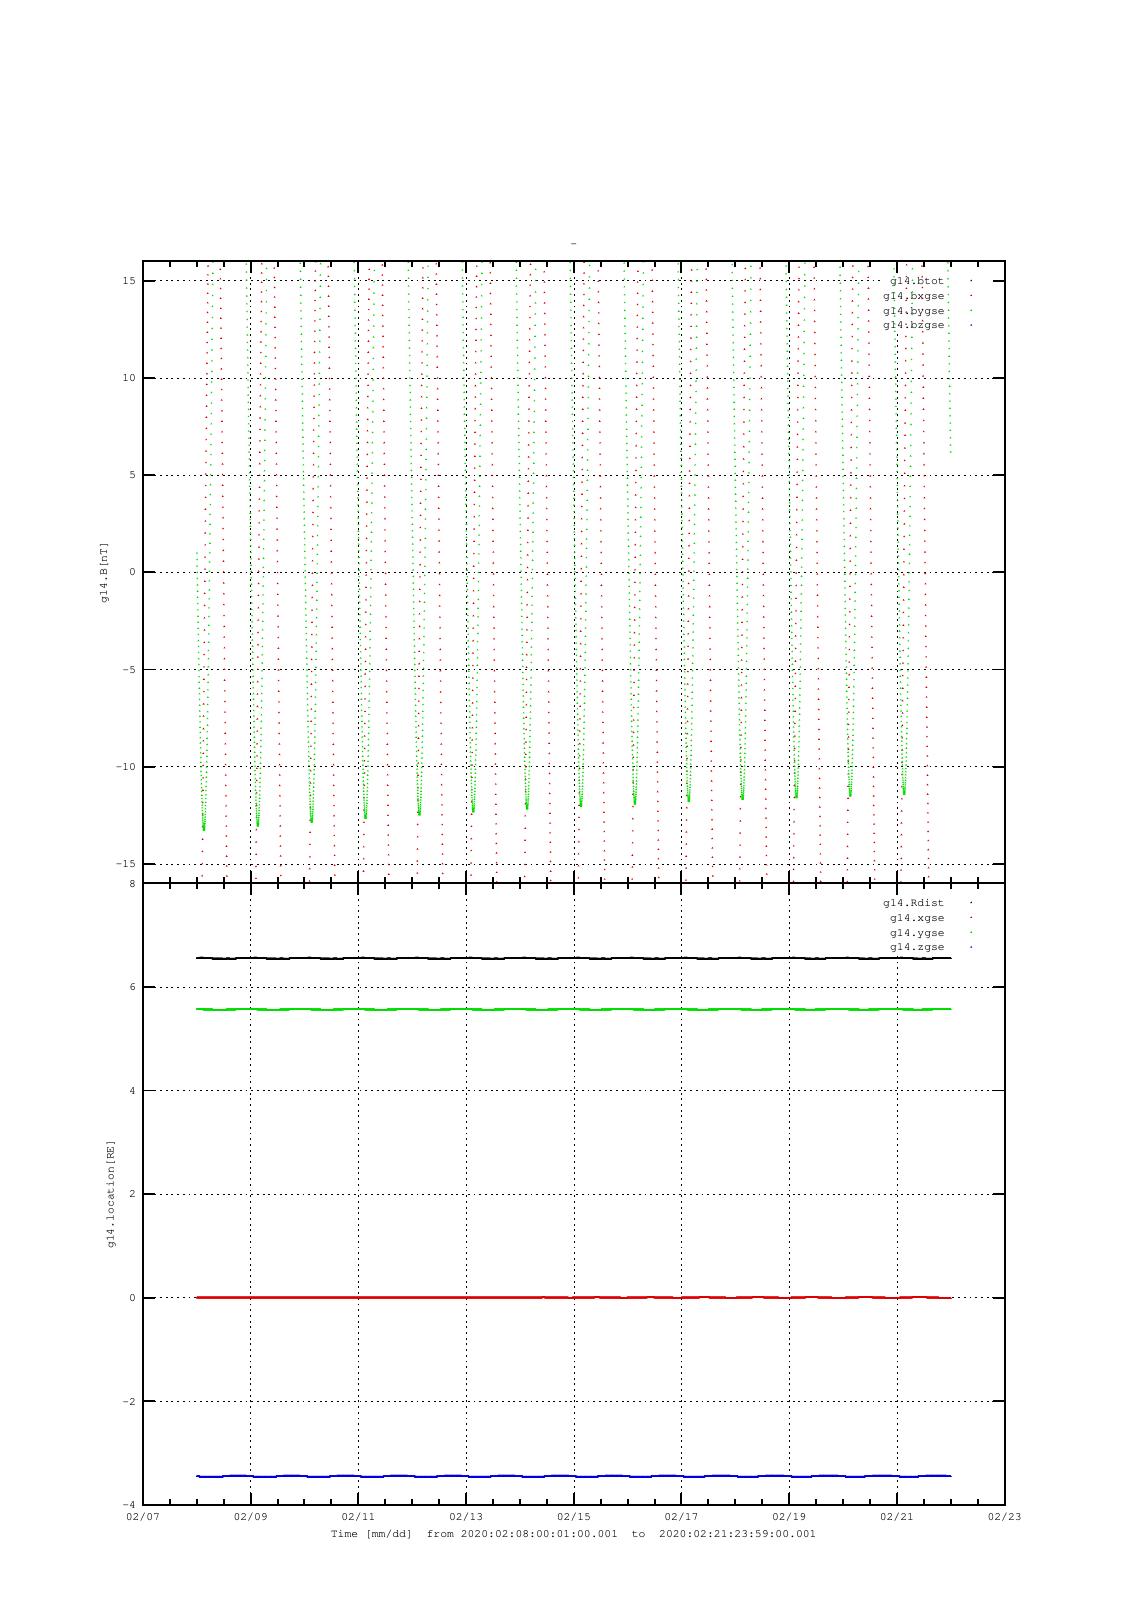This screenshot has width=1131, height=1600.
Task: Click the g14.B[nT] vertical axis label
Action: (104, 572)
